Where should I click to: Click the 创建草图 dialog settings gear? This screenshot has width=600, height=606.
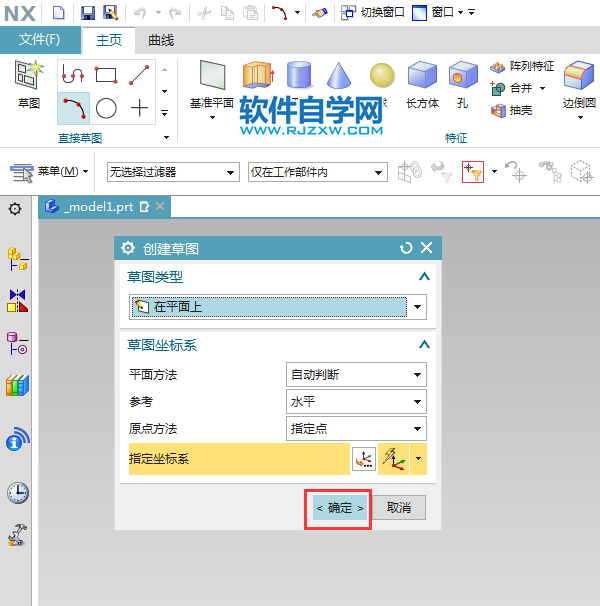click(128, 248)
